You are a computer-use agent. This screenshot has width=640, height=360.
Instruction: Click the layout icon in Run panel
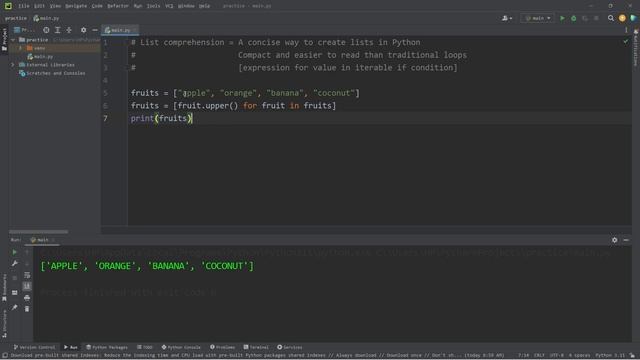pos(14,293)
